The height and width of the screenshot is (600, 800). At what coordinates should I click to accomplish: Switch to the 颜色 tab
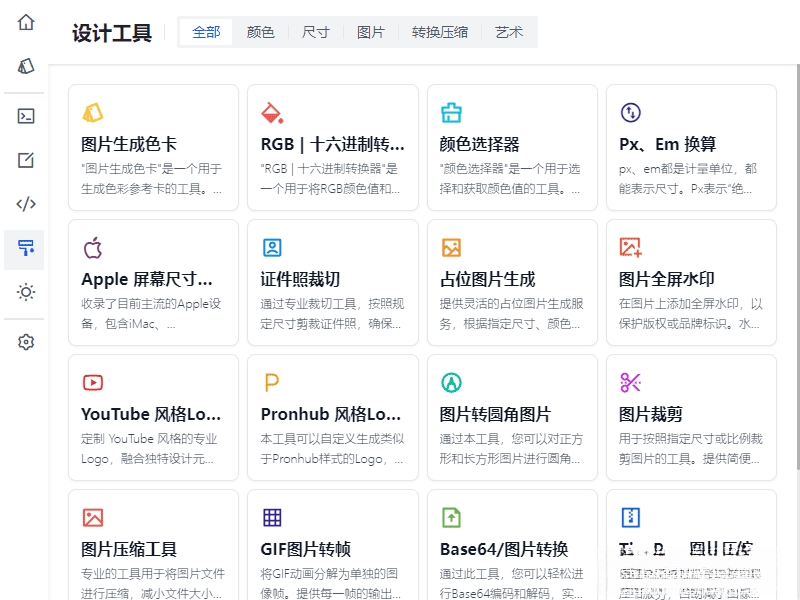click(260, 32)
